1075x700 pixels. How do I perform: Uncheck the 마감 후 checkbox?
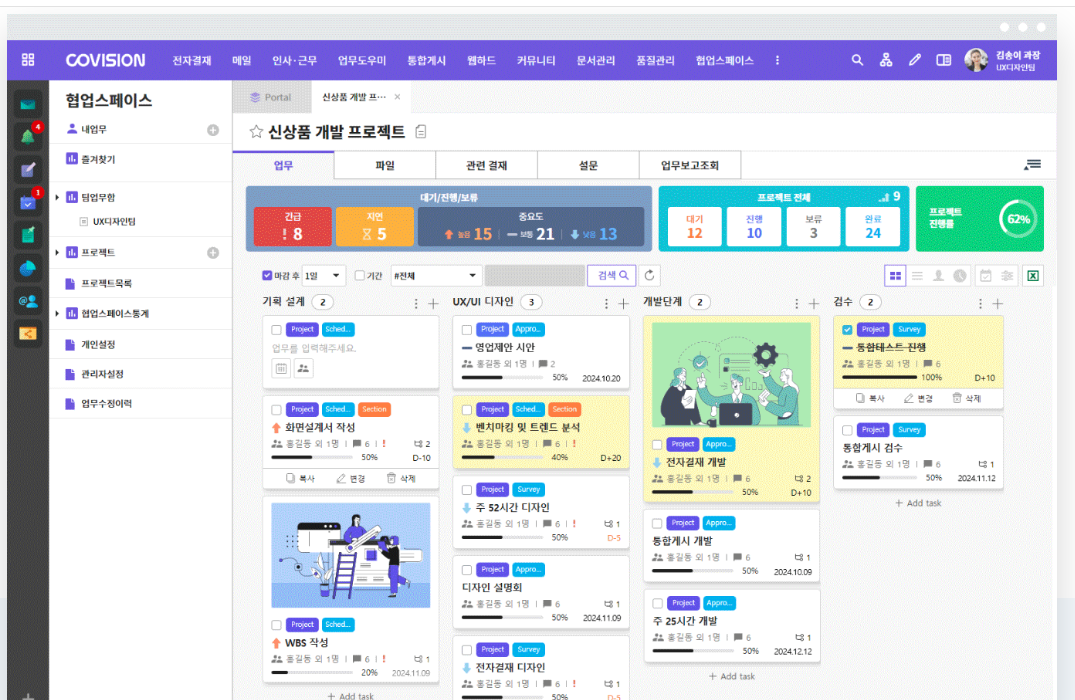[267, 275]
